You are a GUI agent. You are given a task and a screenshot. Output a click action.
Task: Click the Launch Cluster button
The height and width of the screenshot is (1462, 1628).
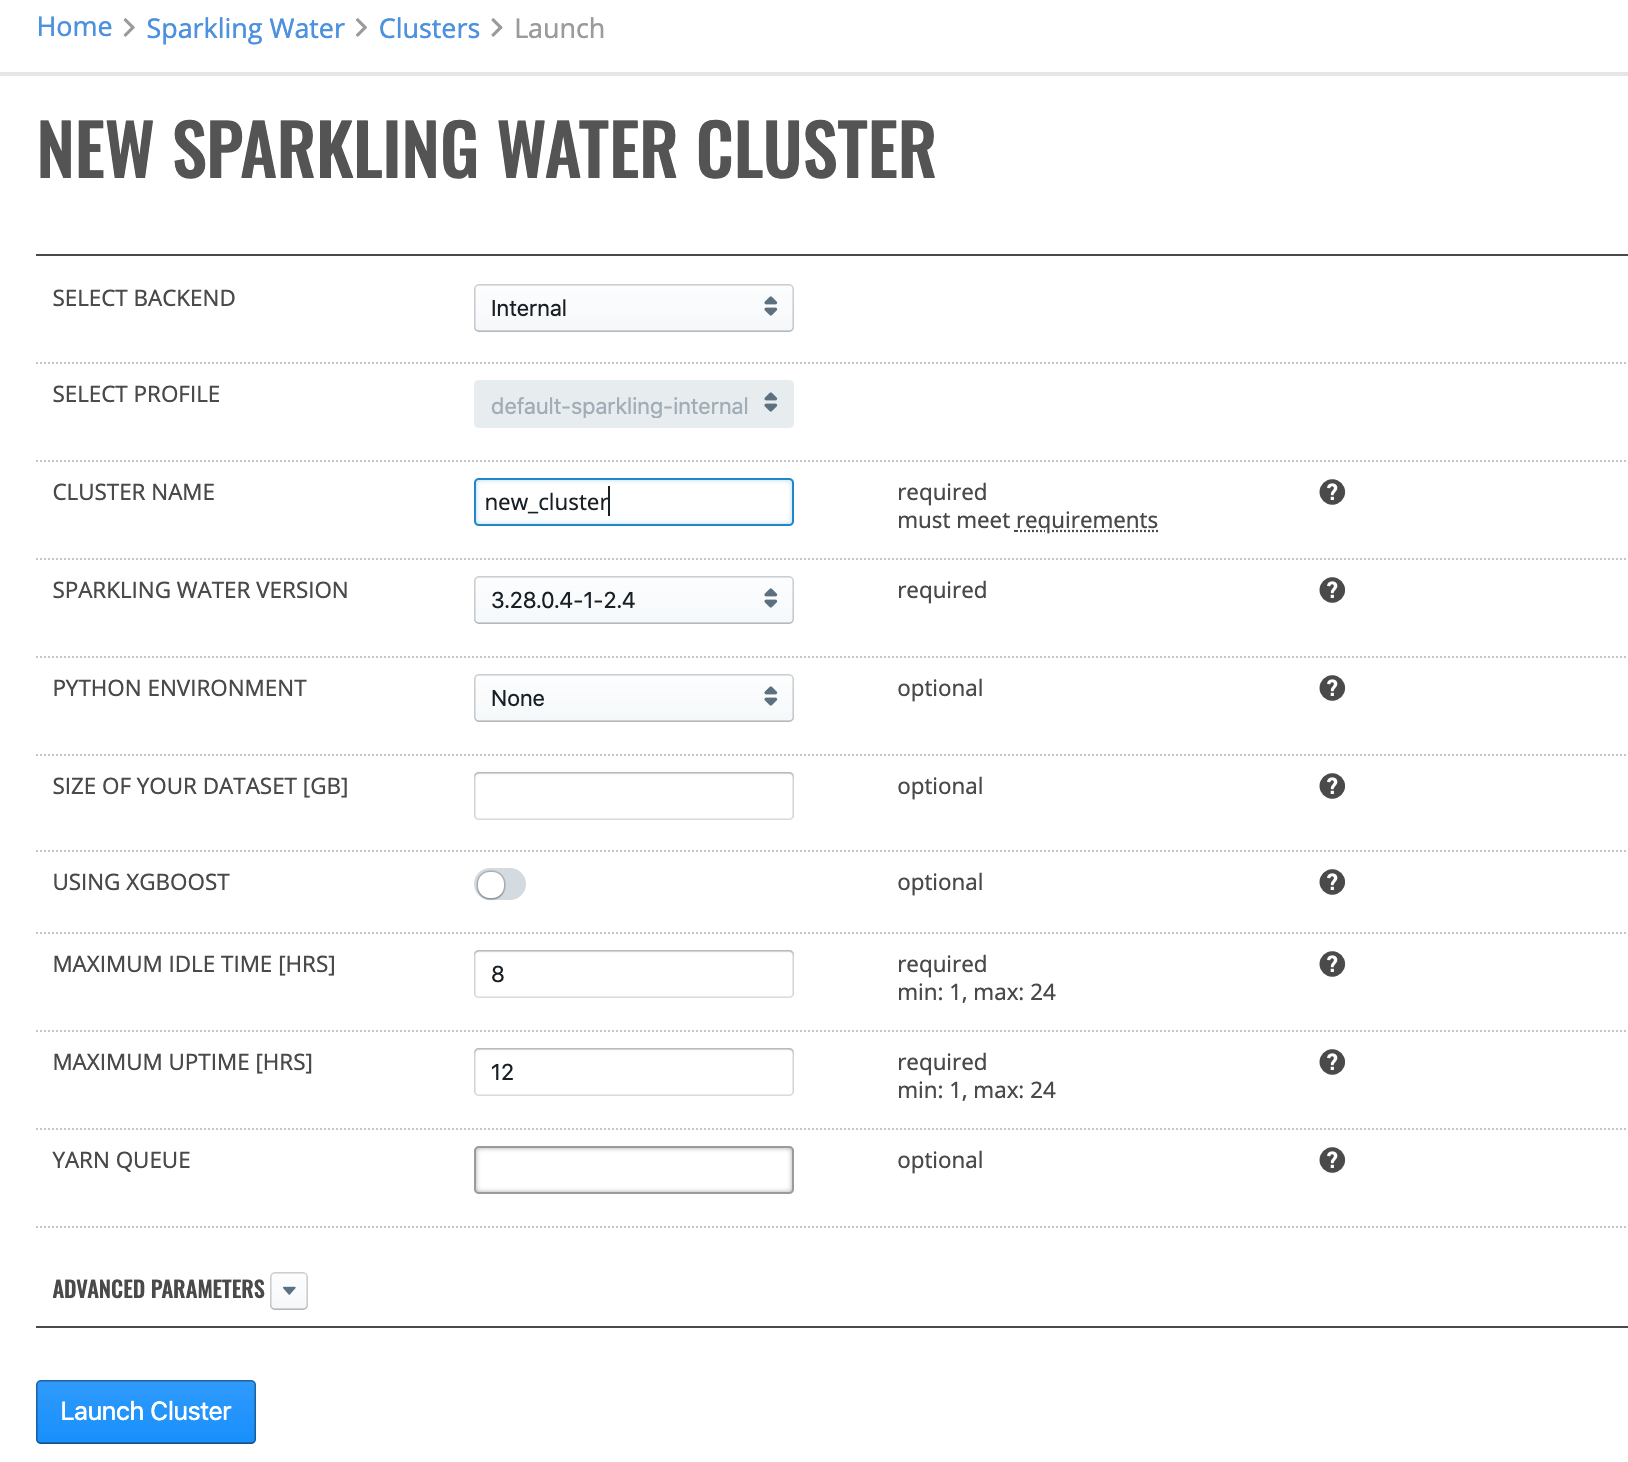pos(146,1412)
